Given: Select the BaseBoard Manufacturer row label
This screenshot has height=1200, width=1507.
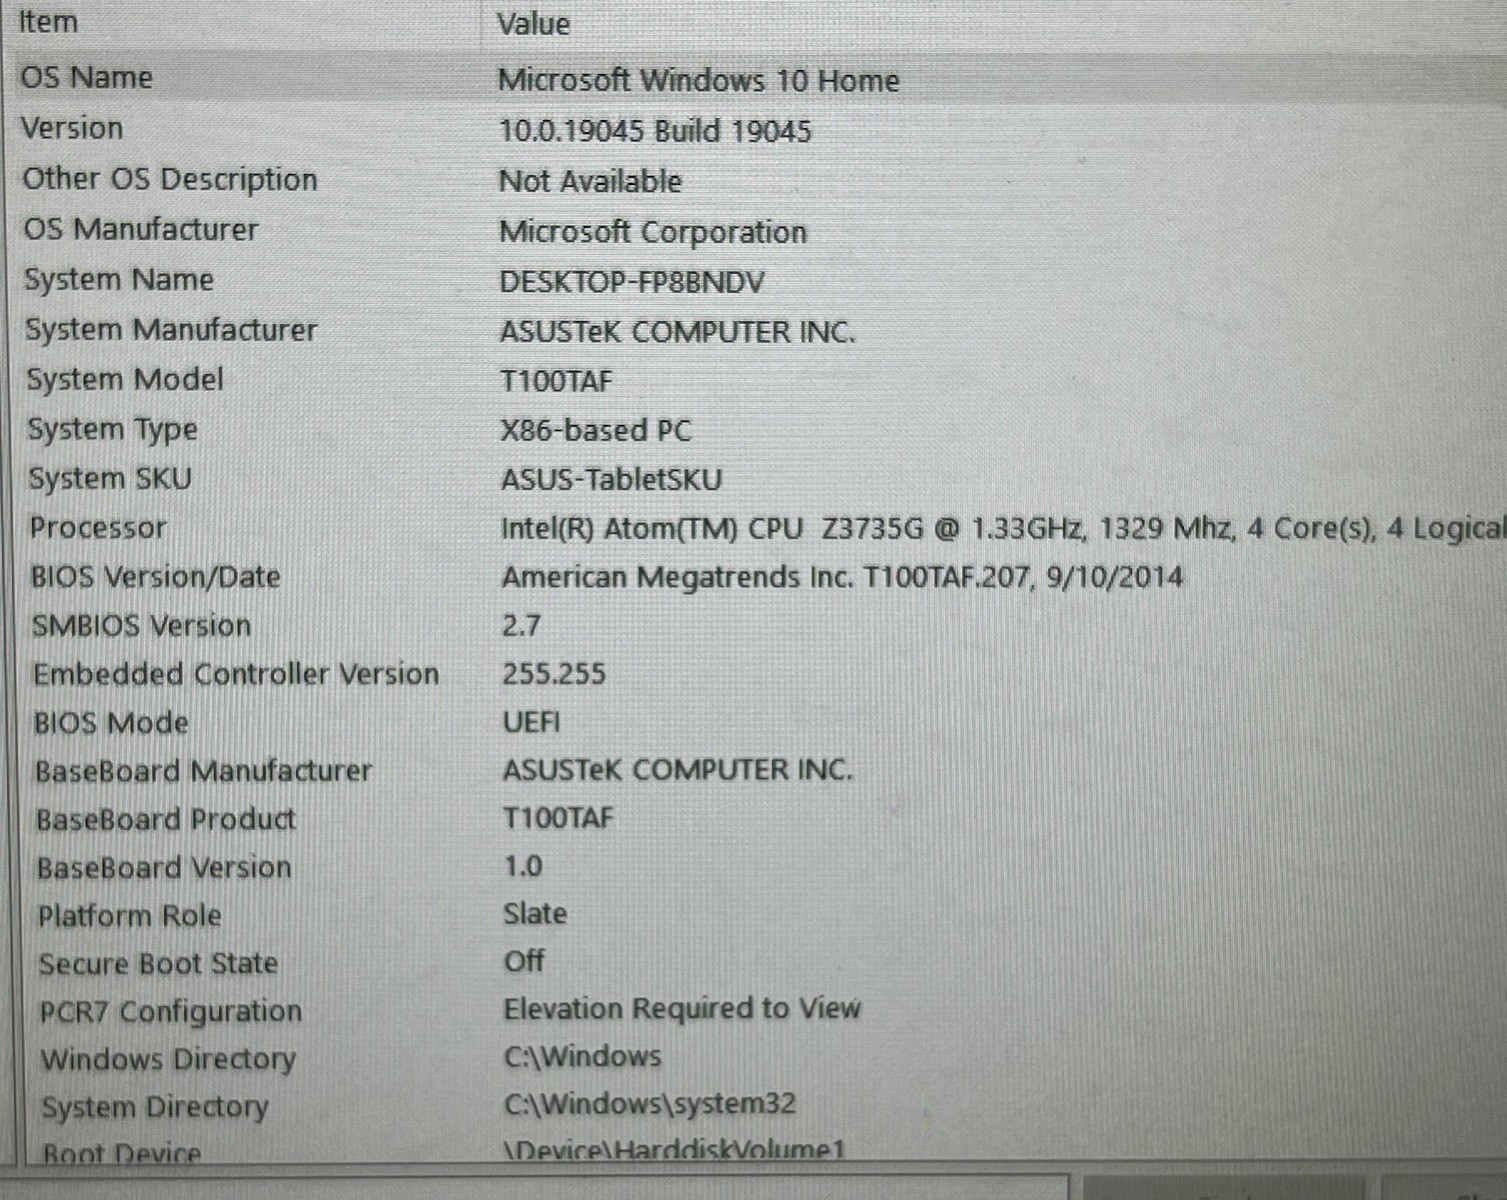Looking at the screenshot, I should coord(203,771).
